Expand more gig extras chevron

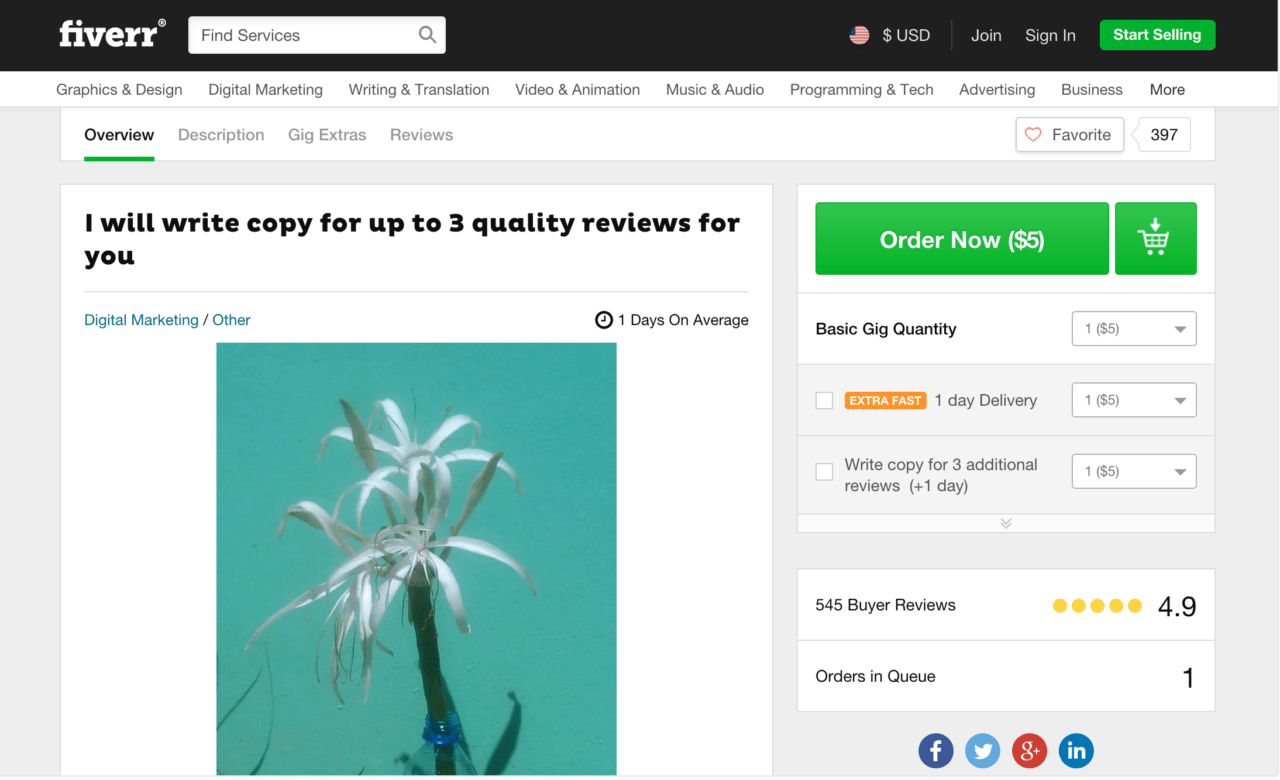coord(1006,523)
